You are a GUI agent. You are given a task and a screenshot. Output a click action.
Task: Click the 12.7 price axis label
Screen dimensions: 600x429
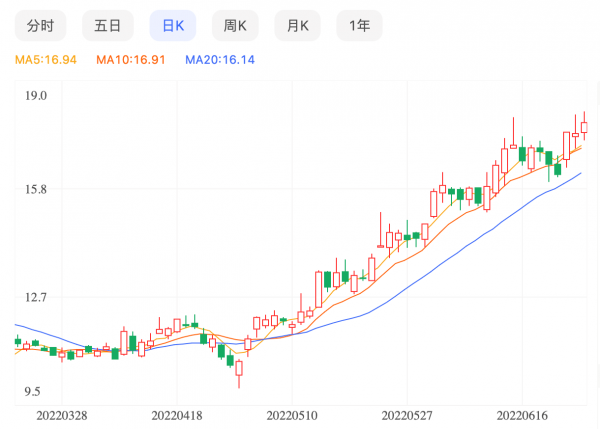(x=36, y=297)
